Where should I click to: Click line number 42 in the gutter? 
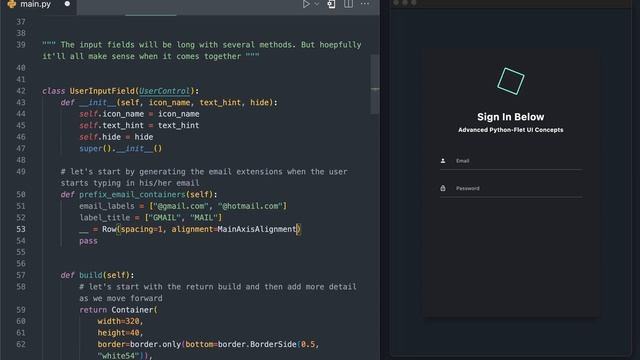[x=21, y=91]
